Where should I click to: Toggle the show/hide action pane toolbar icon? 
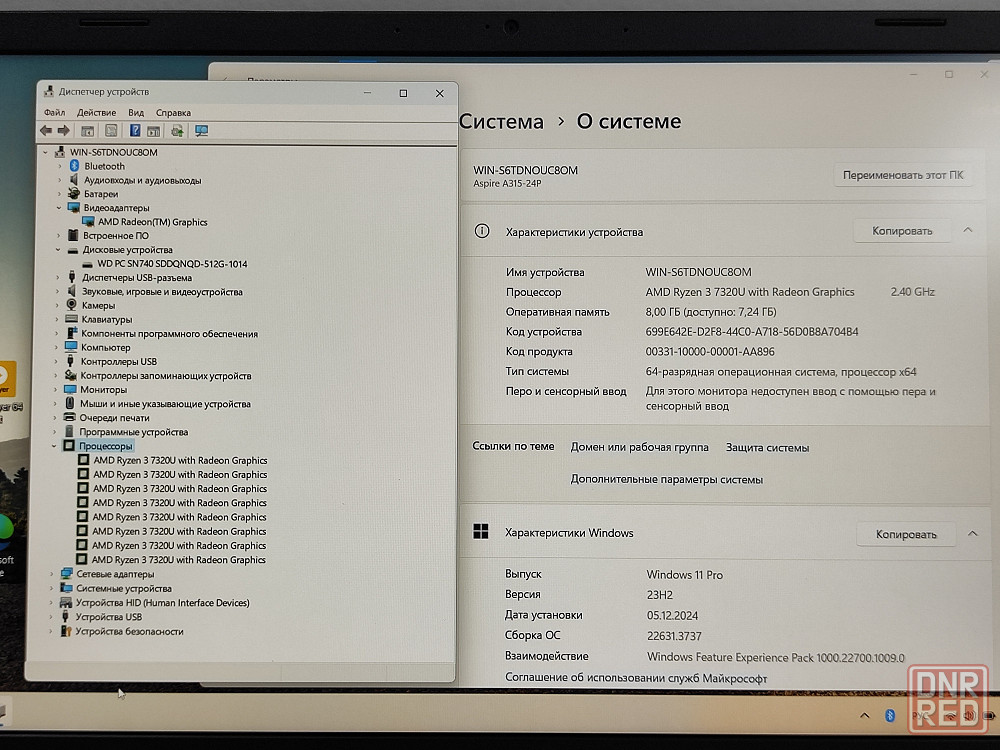tap(154, 131)
